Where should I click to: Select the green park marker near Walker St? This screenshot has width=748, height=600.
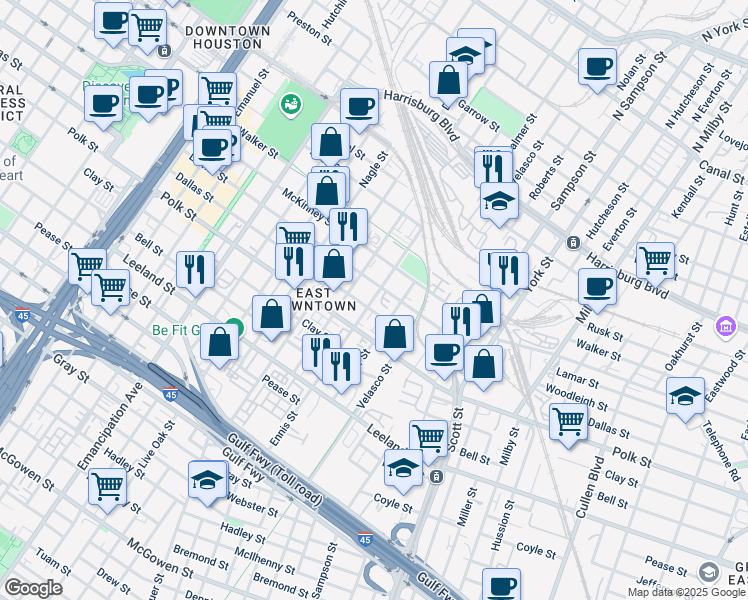point(290,105)
